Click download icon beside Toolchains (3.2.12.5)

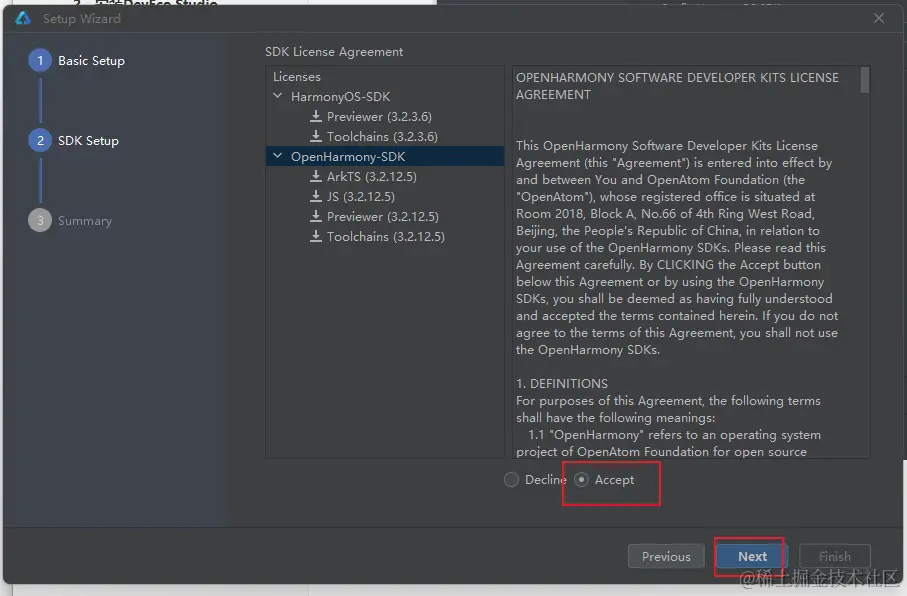[x=315, y=237]
